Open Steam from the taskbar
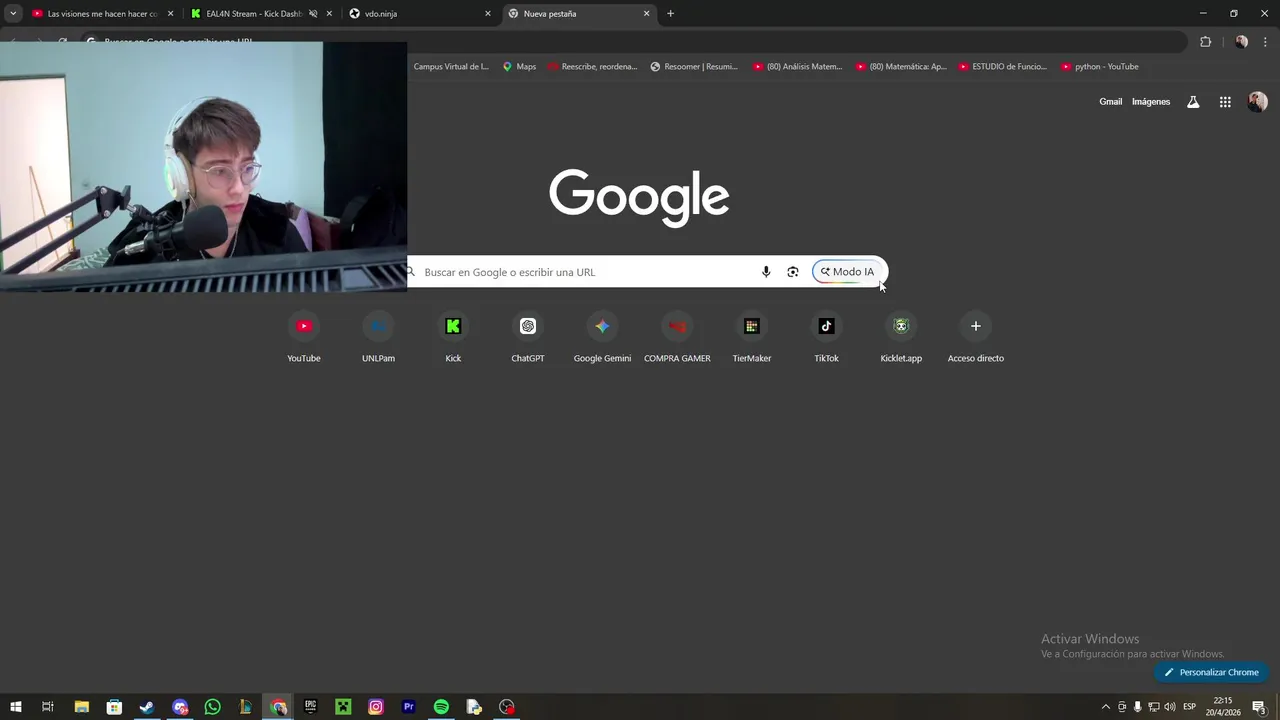The image size is (1280, 720). 147,707
